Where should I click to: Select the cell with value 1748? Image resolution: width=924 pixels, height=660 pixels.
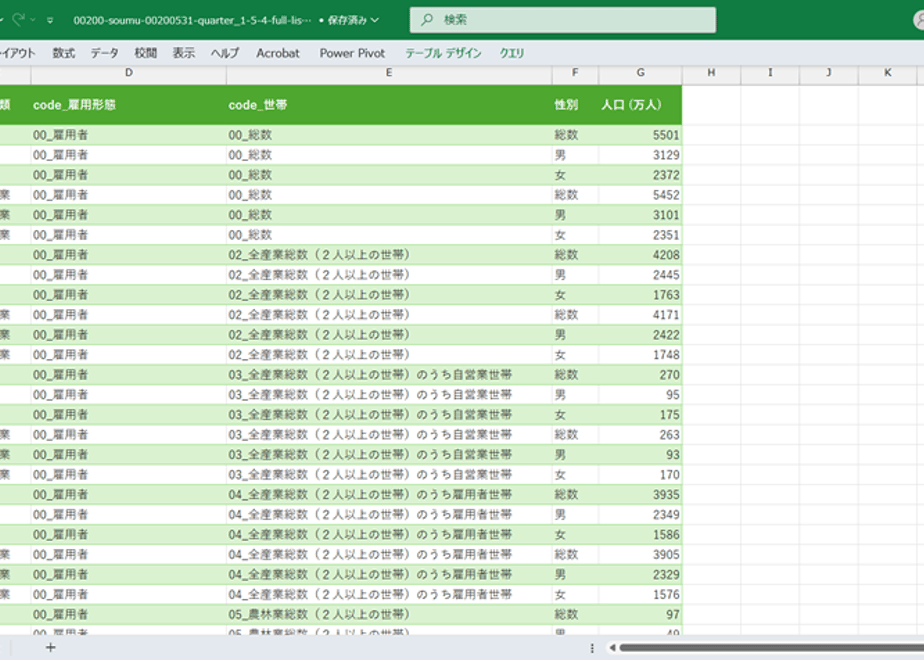pyautogui.click(x=641, y=355)
